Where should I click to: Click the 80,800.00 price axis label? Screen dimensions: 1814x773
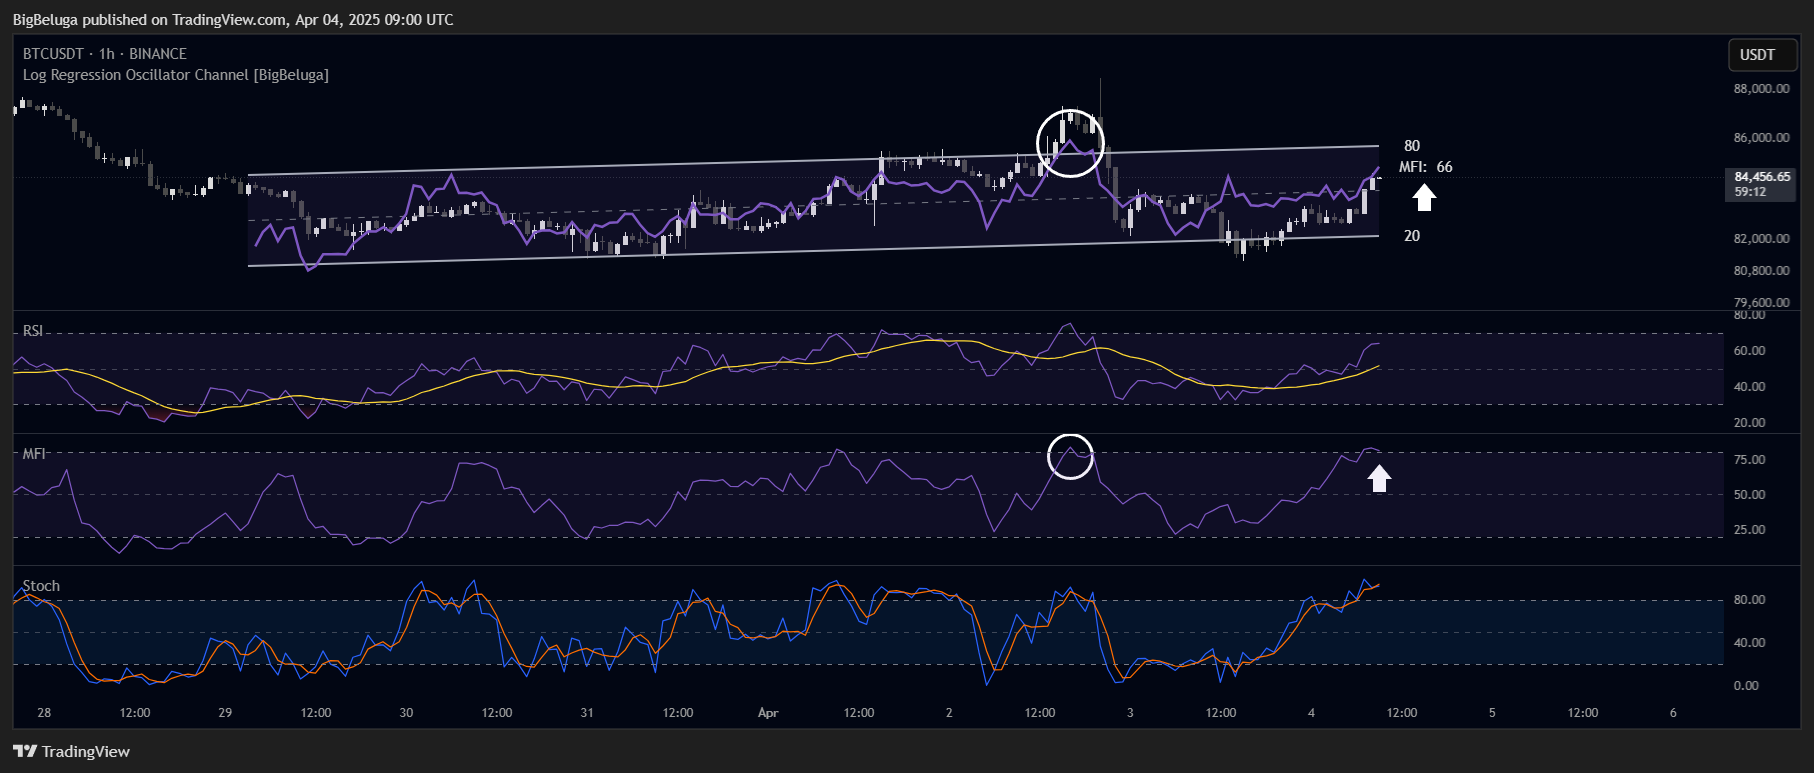[x=1761, y=271]
